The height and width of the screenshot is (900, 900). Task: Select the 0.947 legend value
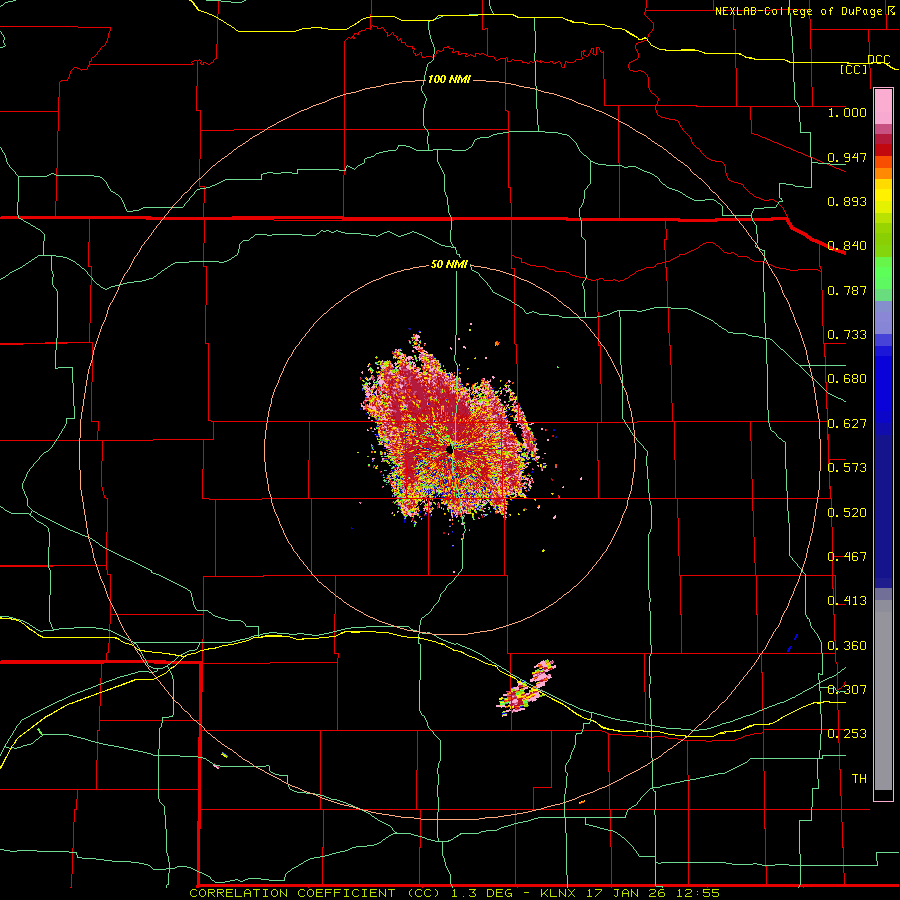tap(847, 157)
